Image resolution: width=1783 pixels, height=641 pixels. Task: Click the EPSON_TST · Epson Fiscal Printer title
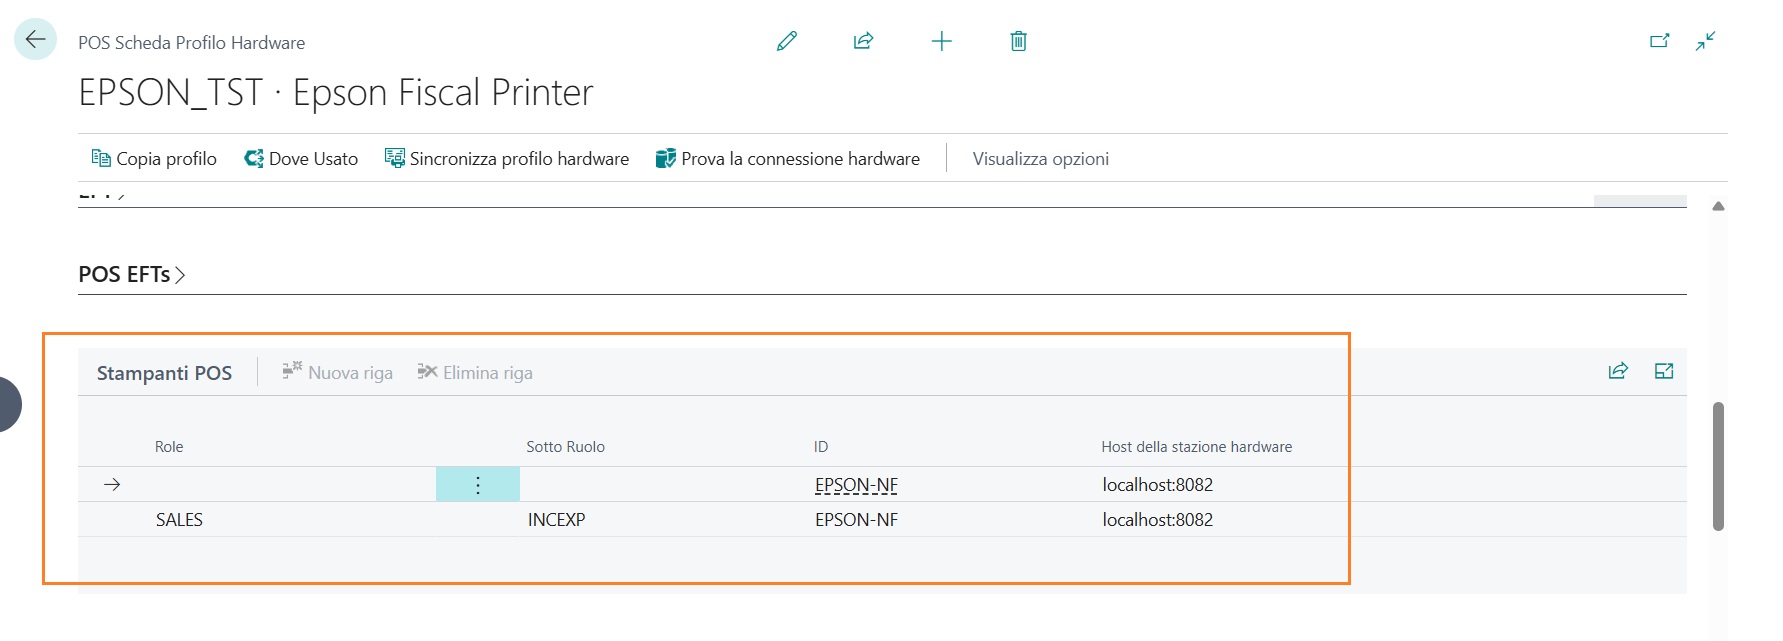pyautogui.click(x=336, y=93)
